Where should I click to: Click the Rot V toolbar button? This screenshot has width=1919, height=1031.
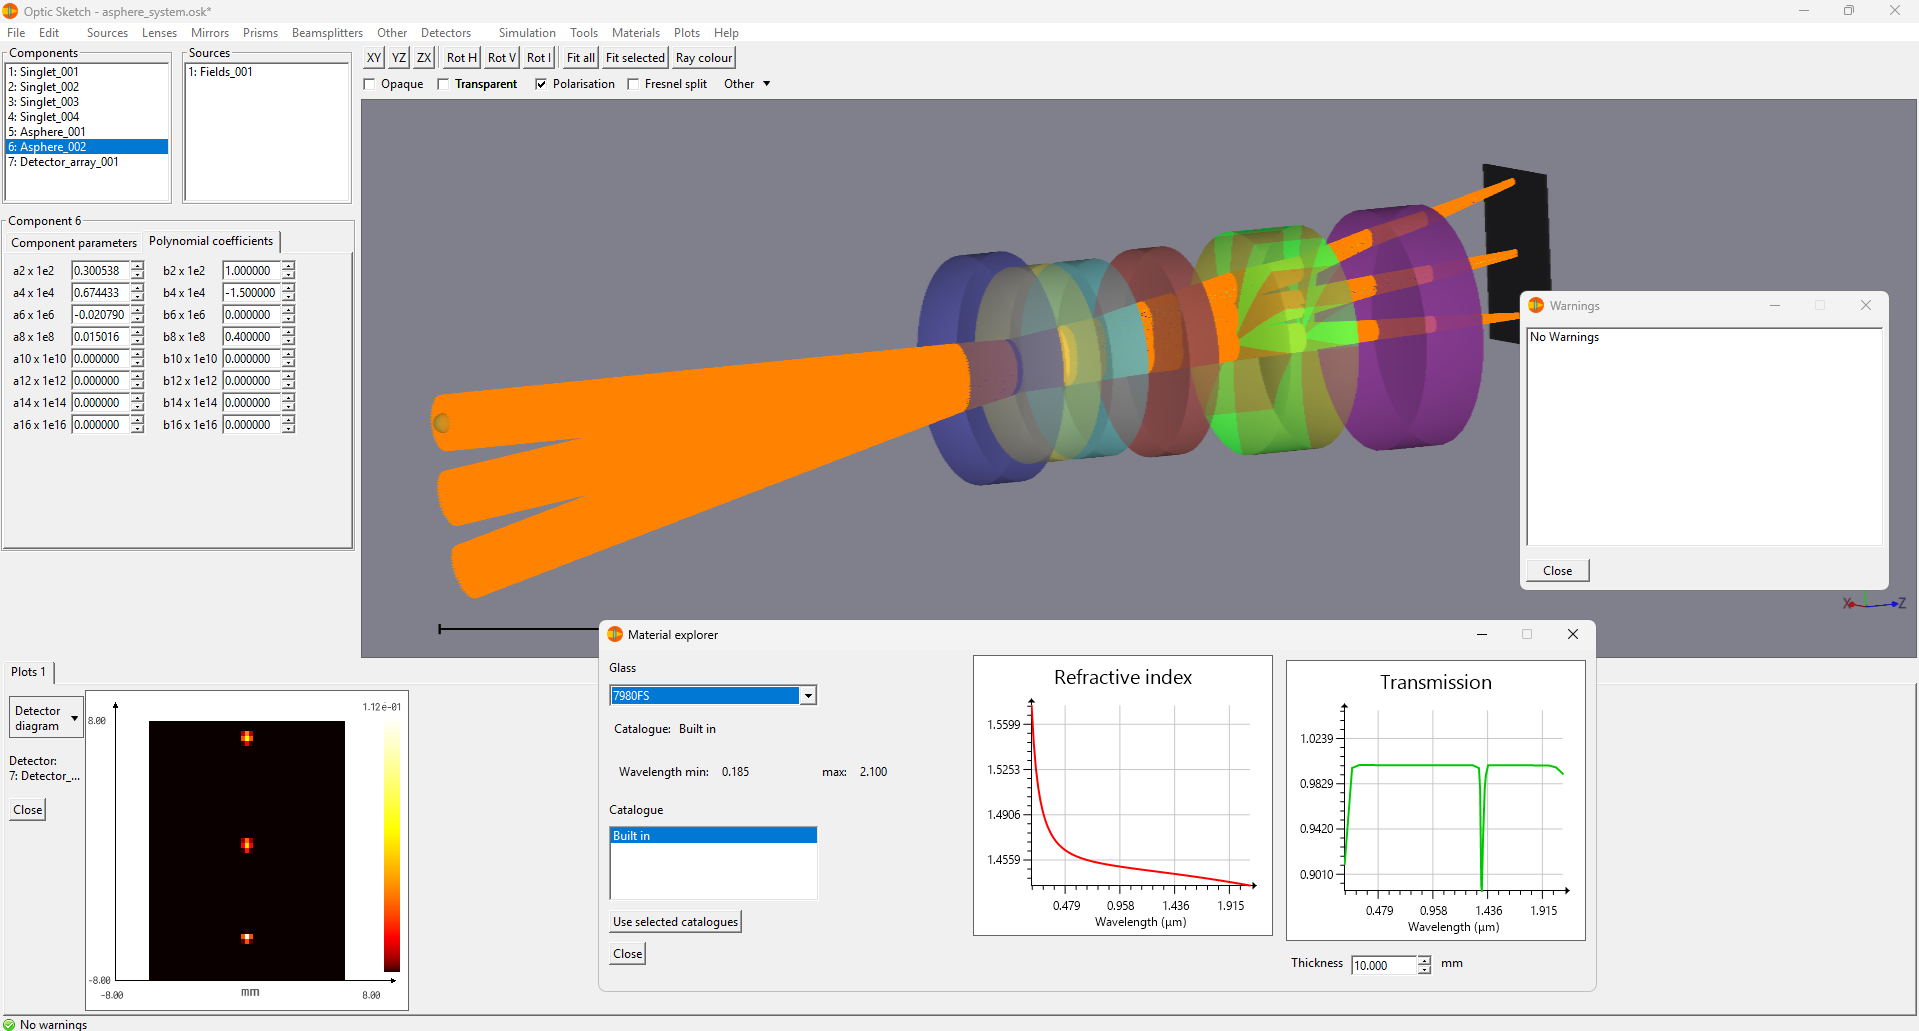click(502, 58)
